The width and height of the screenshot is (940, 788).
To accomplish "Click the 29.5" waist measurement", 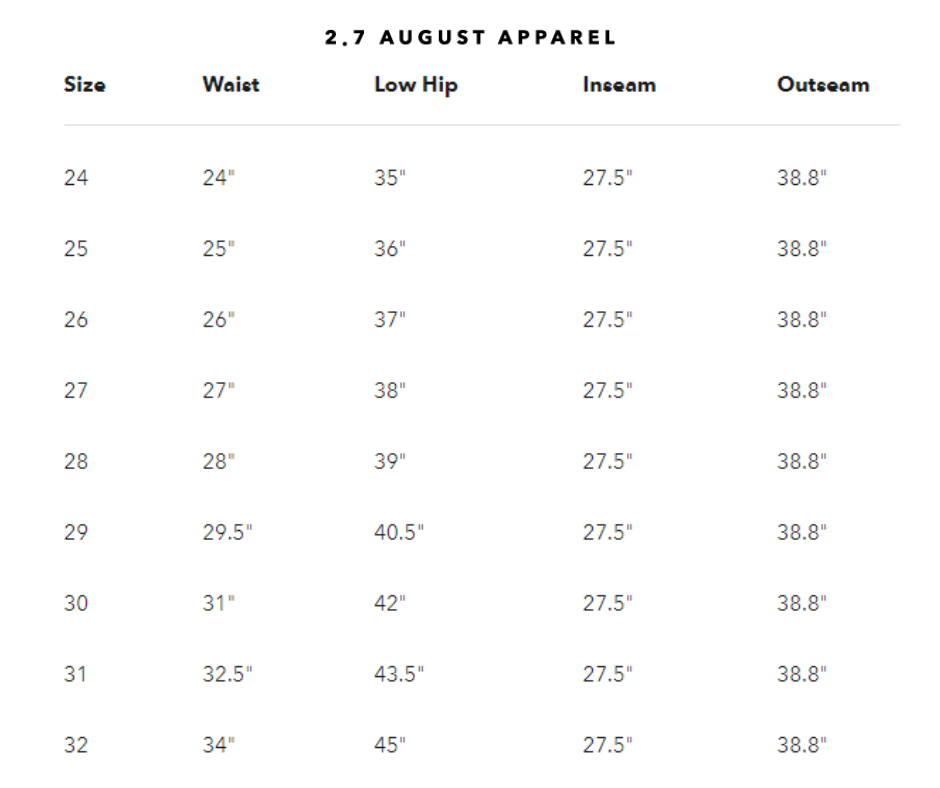I will coord(227,532).
